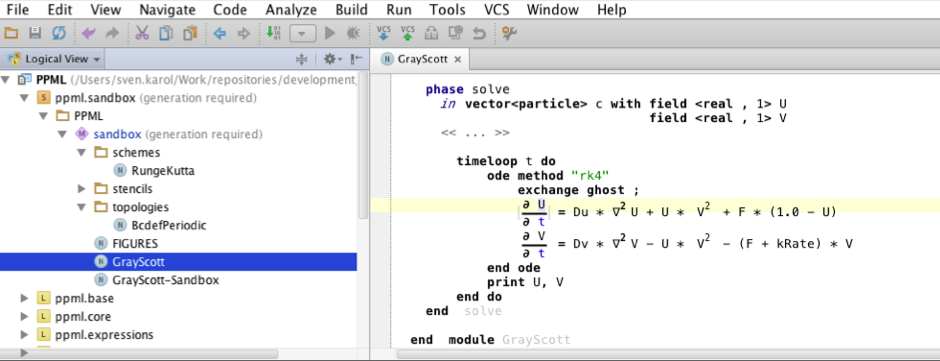Navigate Forward with right arrow
Viewport: 940px width, 361px height.
coord(243,33)
